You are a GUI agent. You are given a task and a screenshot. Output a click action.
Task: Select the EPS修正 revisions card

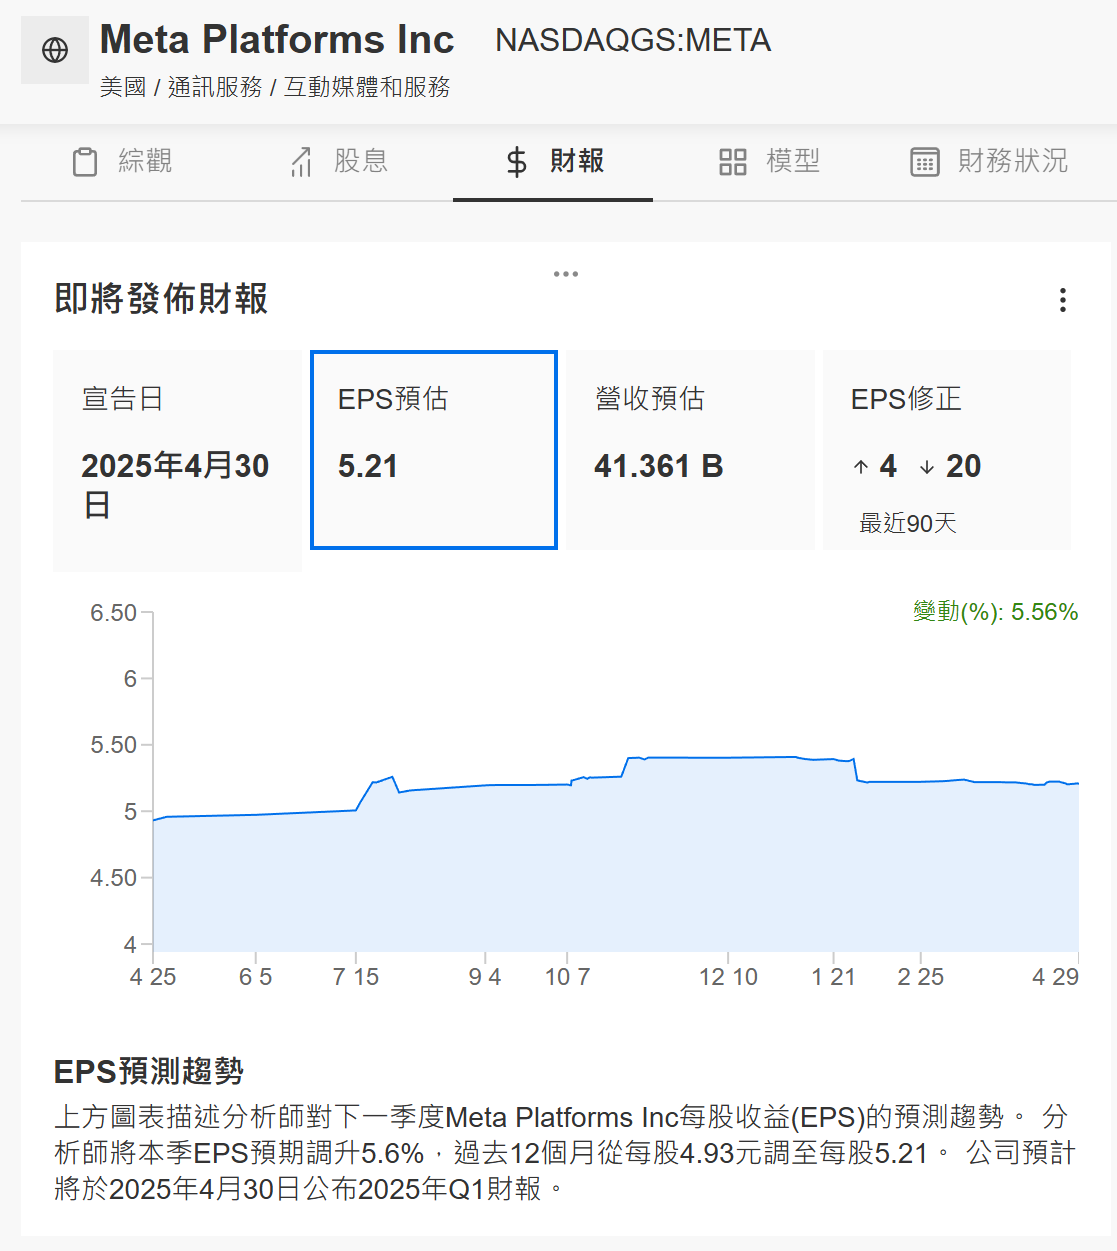(x=947, y=450)
